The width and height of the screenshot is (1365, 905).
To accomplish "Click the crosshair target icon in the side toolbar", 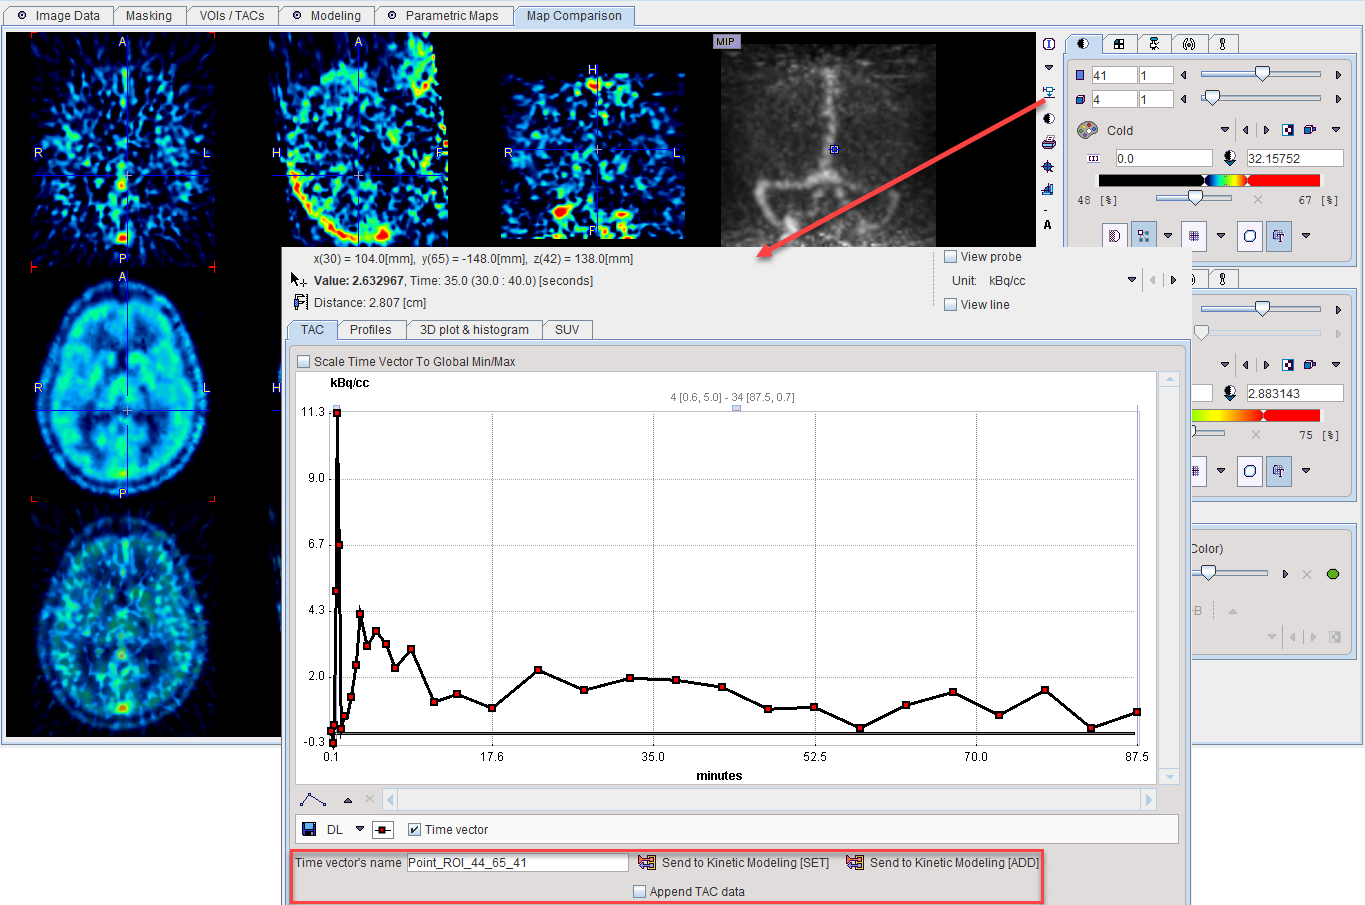I will [1048, 167].
